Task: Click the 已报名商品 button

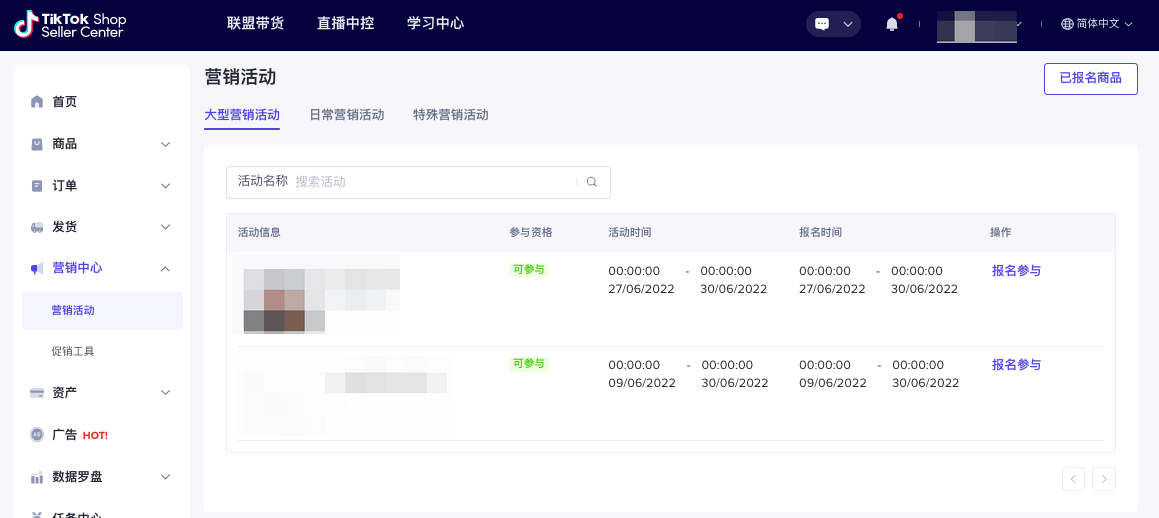Action: [1090, 79]
